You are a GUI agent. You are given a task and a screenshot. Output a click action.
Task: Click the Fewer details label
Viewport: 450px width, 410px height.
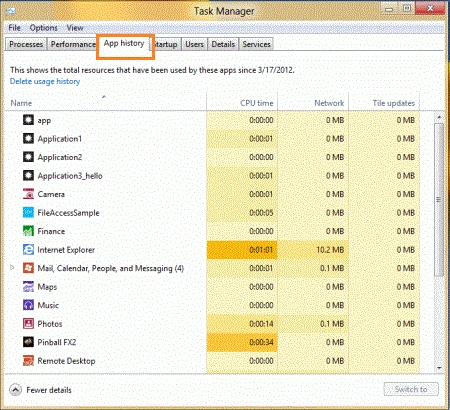pos(49,390)
